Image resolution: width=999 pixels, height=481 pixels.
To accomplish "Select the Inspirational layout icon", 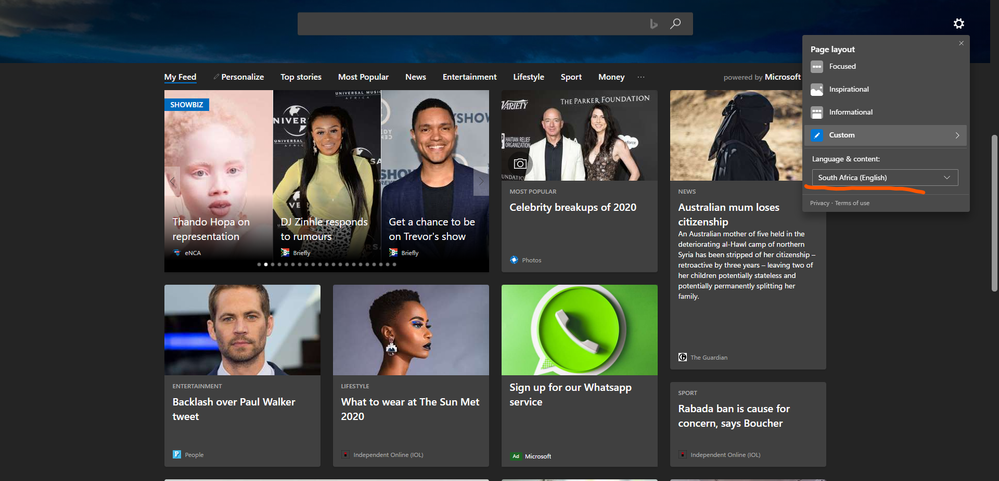I will click(x=817, y=89).
